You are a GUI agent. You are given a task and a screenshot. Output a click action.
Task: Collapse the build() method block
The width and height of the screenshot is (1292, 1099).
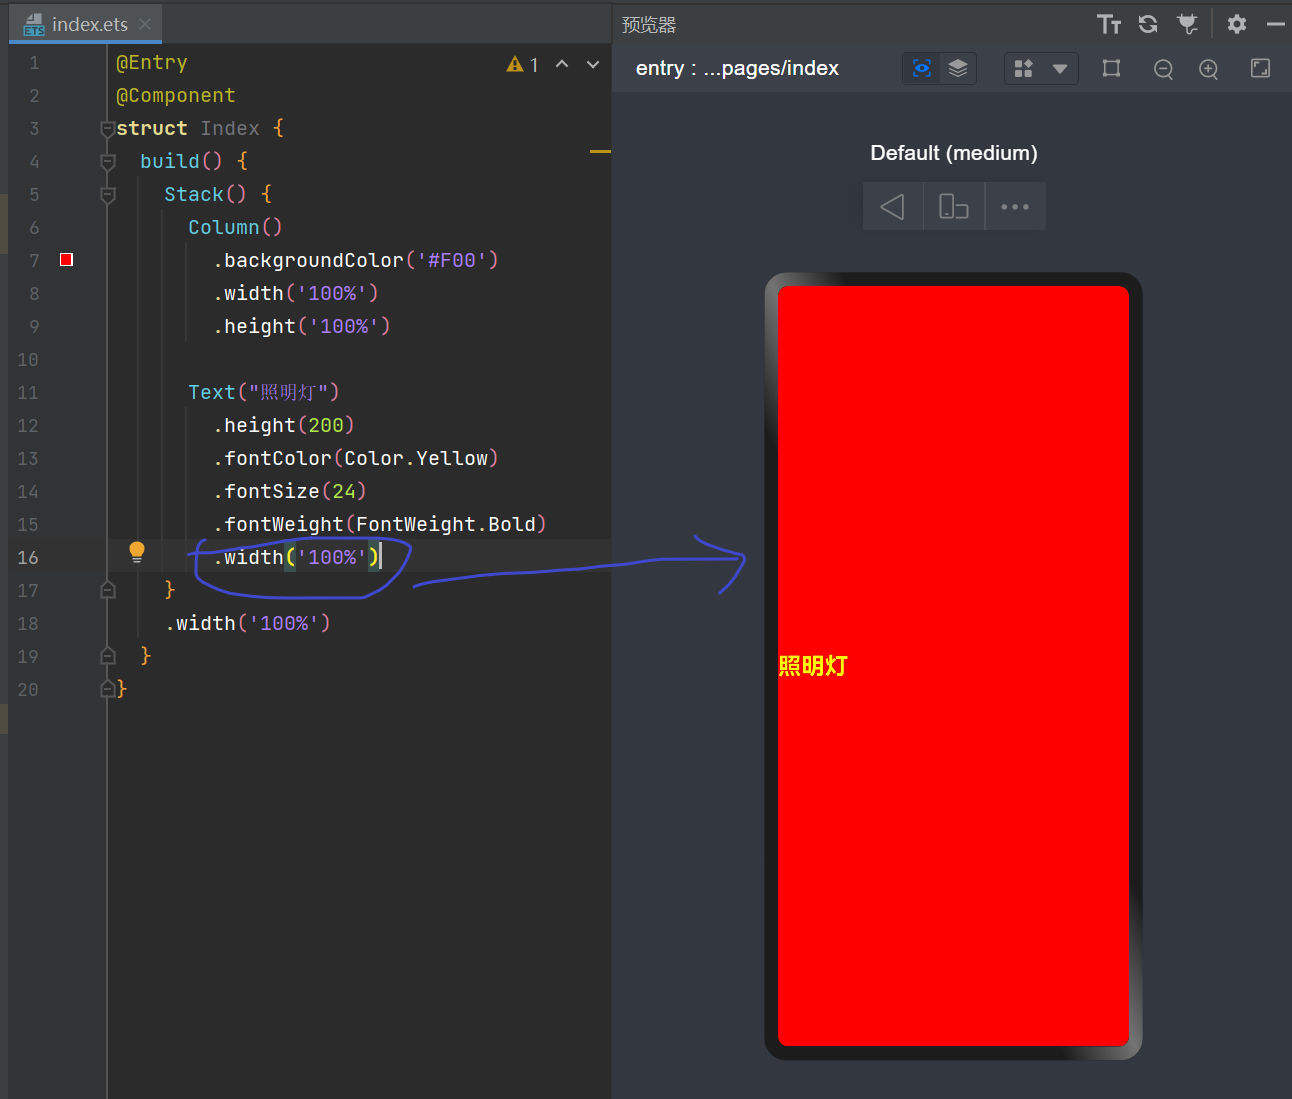[108, 162]
